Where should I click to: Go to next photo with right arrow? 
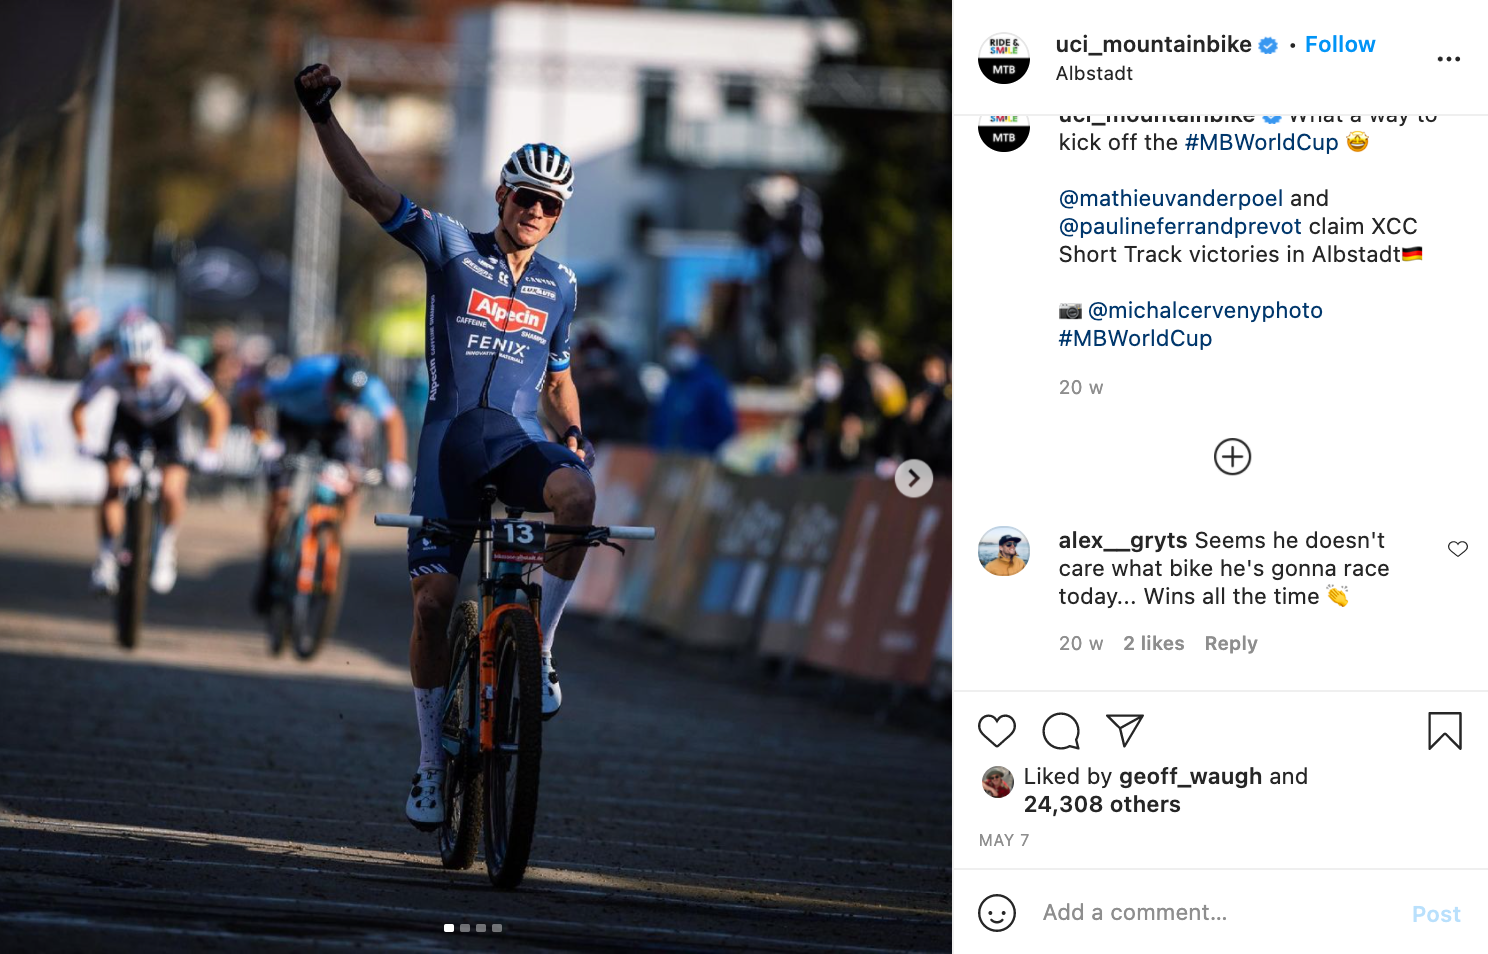(x=913, y=478)
